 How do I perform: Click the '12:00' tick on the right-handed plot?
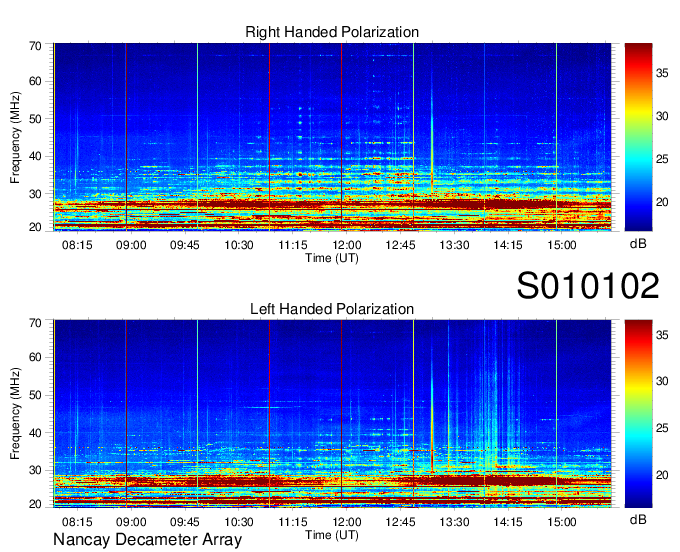(347, 245)
